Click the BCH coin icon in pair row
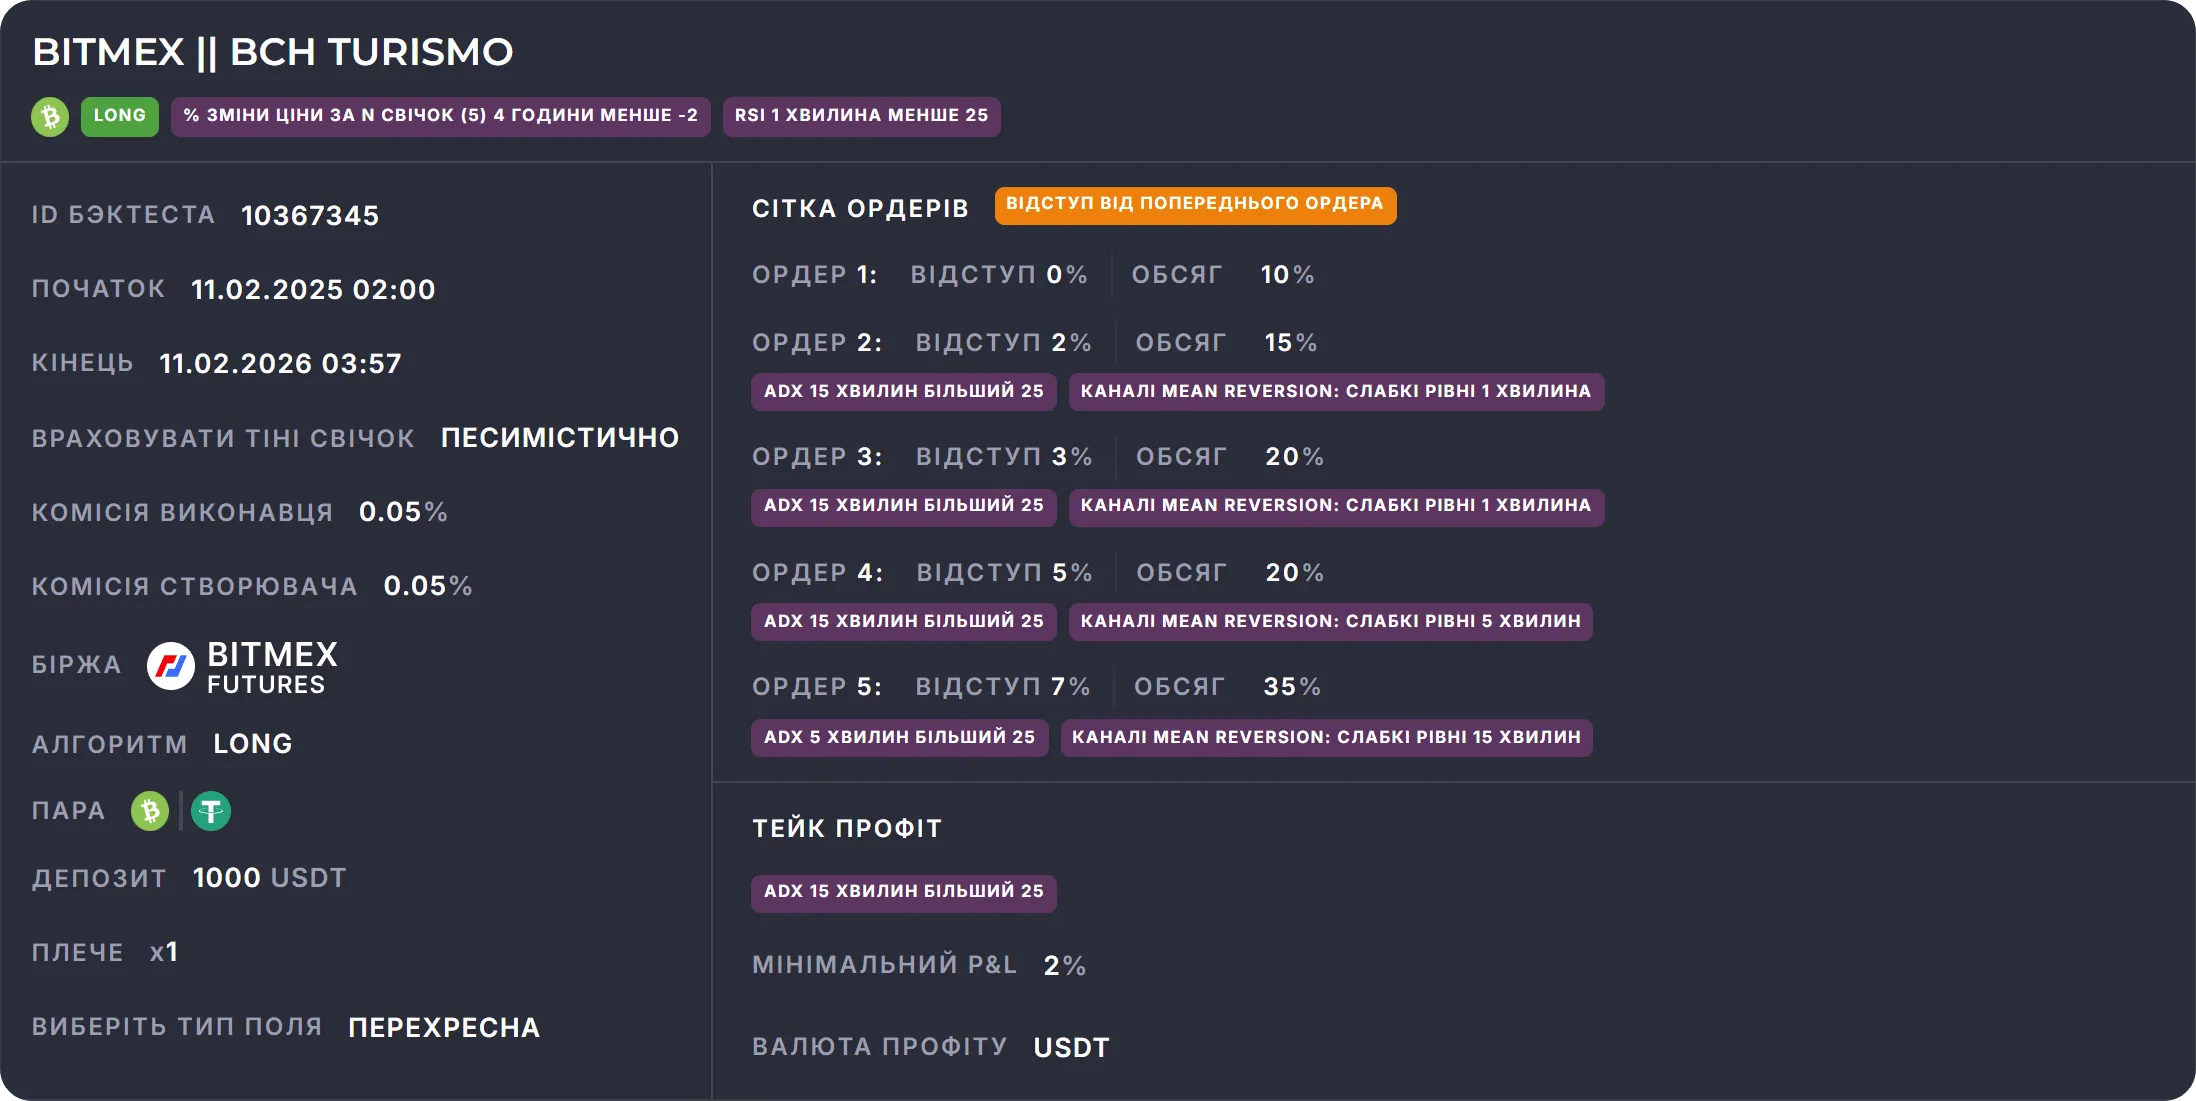The image size is (2196, 1101). (150, 811)
